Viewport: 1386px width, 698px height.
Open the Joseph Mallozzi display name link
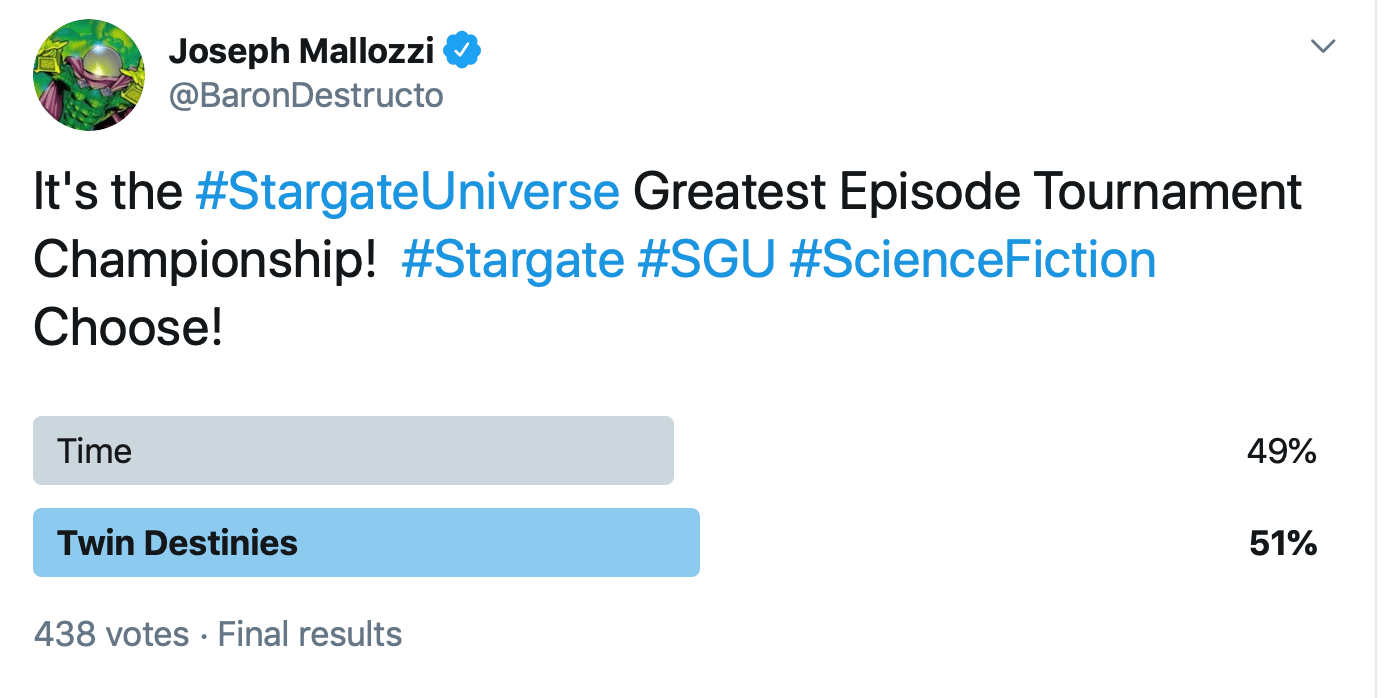point(304,50)
